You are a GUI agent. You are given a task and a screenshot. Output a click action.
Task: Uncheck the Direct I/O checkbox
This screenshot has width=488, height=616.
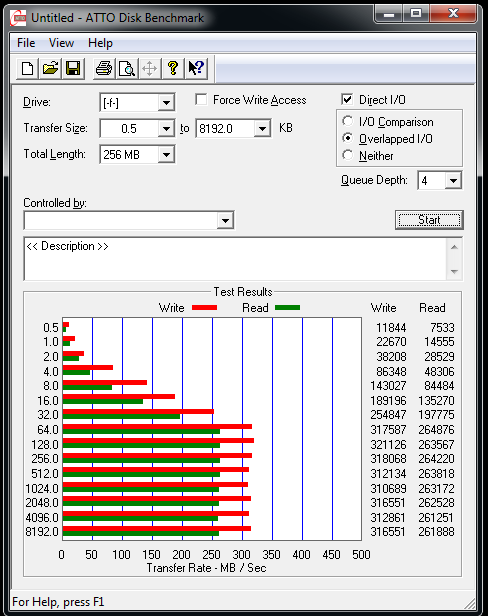(347, 99)
